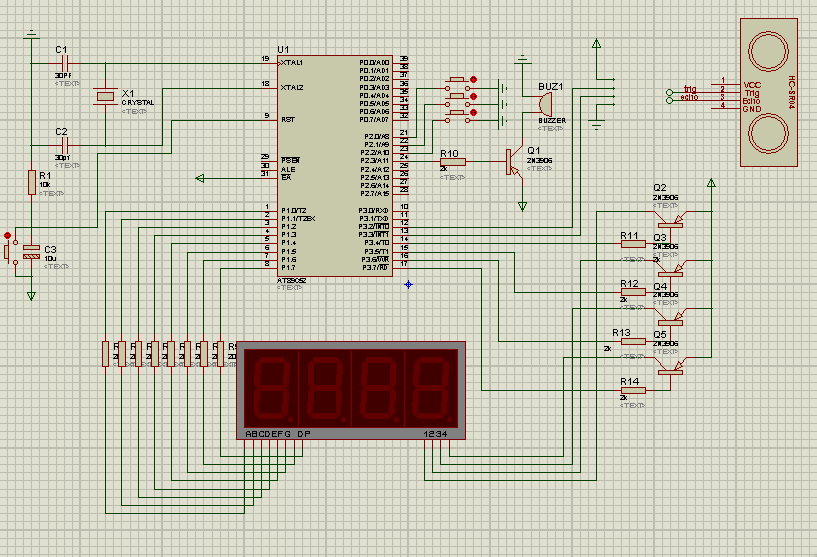
Task: Select capacitor C2 symbol
Action: 65,145
